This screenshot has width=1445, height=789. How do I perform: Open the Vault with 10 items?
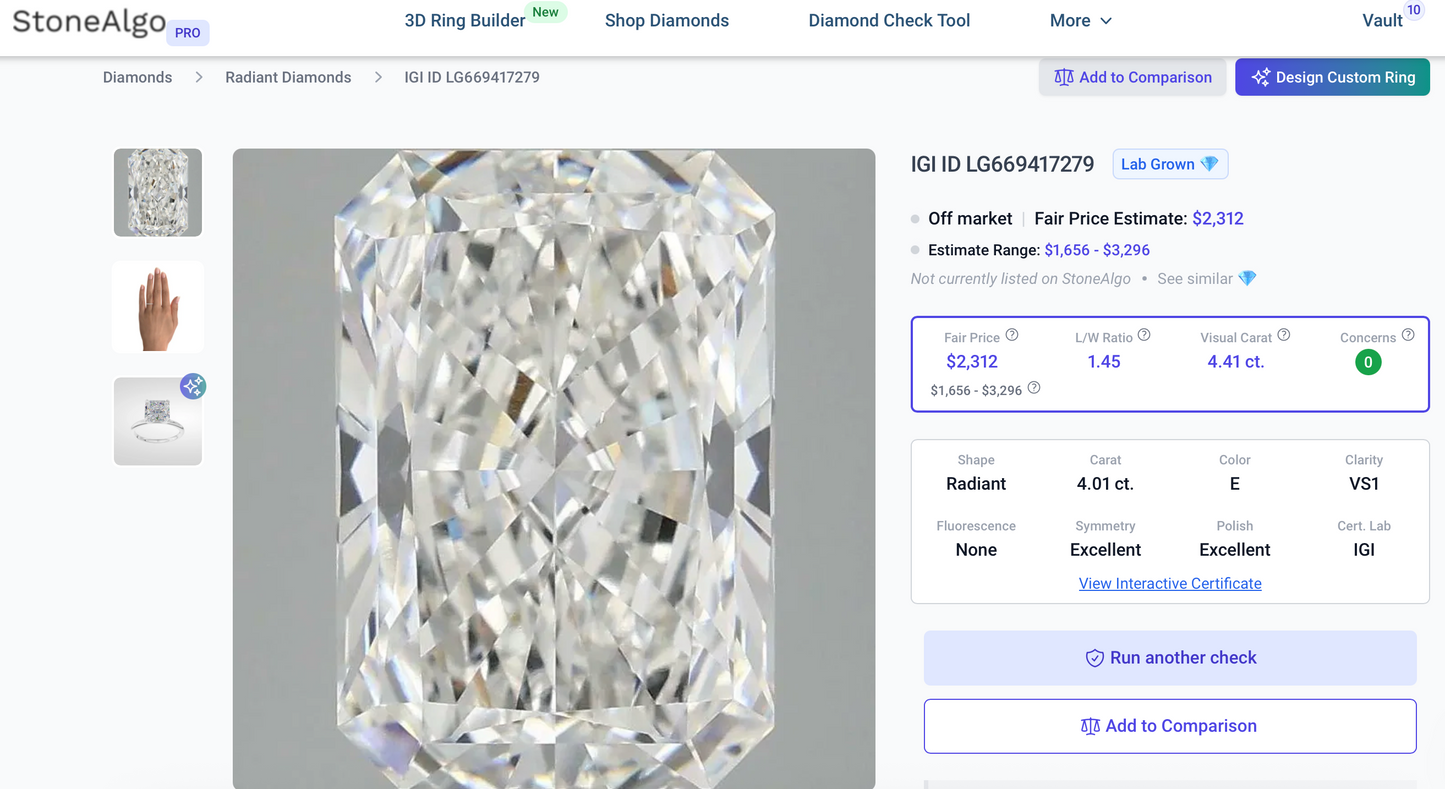(x=1383, y=20)
